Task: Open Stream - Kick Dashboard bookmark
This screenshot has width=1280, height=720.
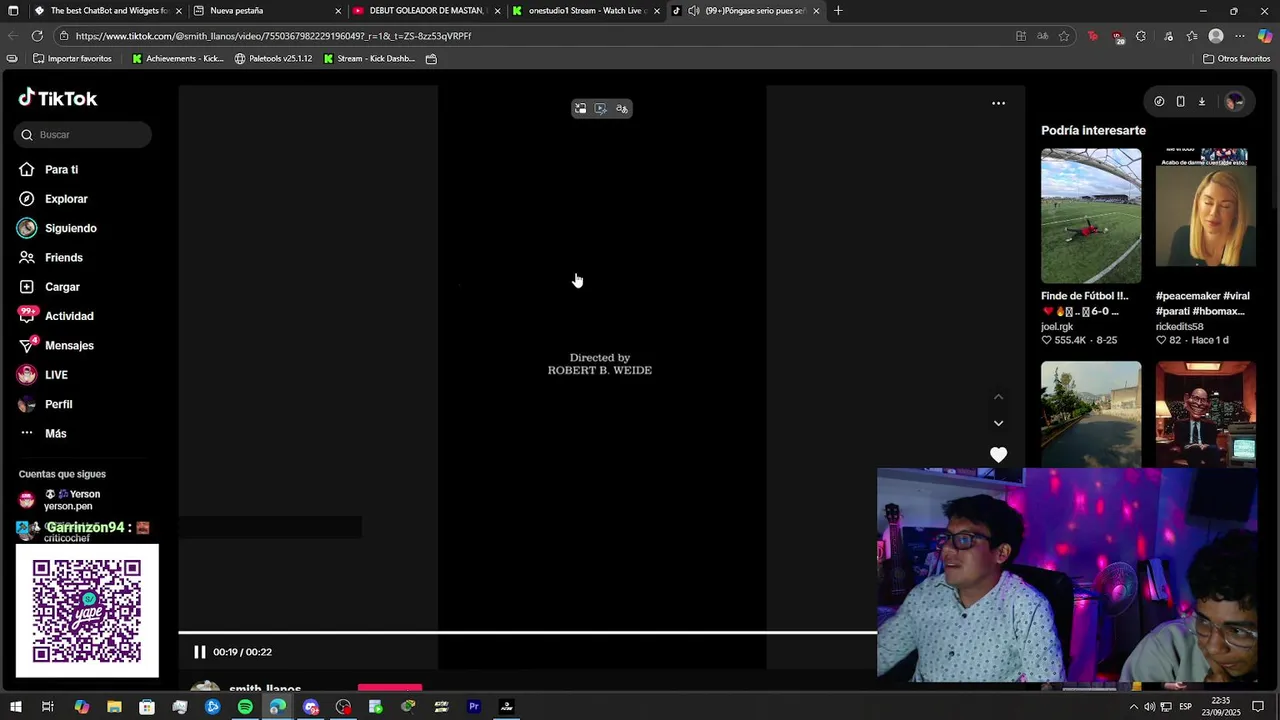Action: click(368, 59)
